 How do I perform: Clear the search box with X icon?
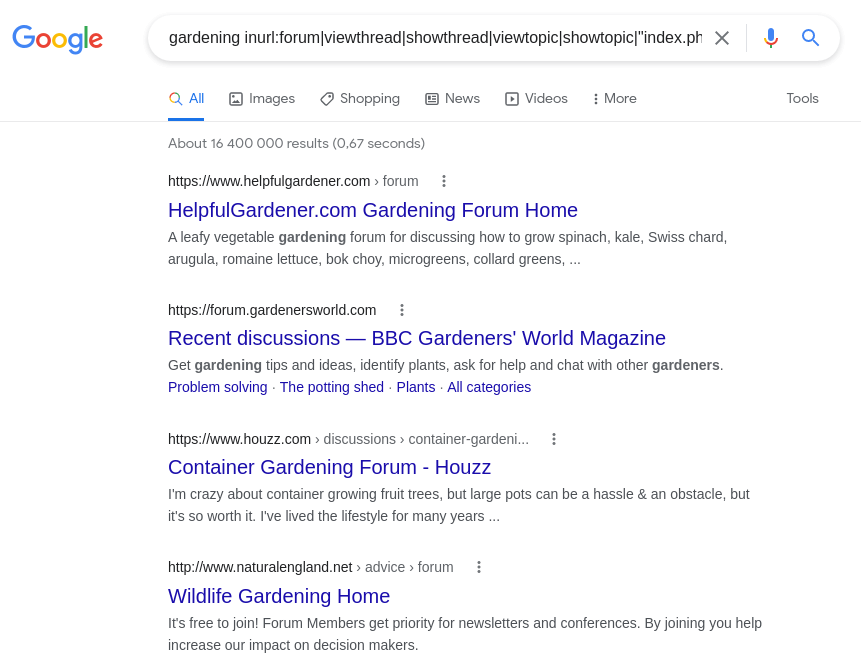[722, 38]
